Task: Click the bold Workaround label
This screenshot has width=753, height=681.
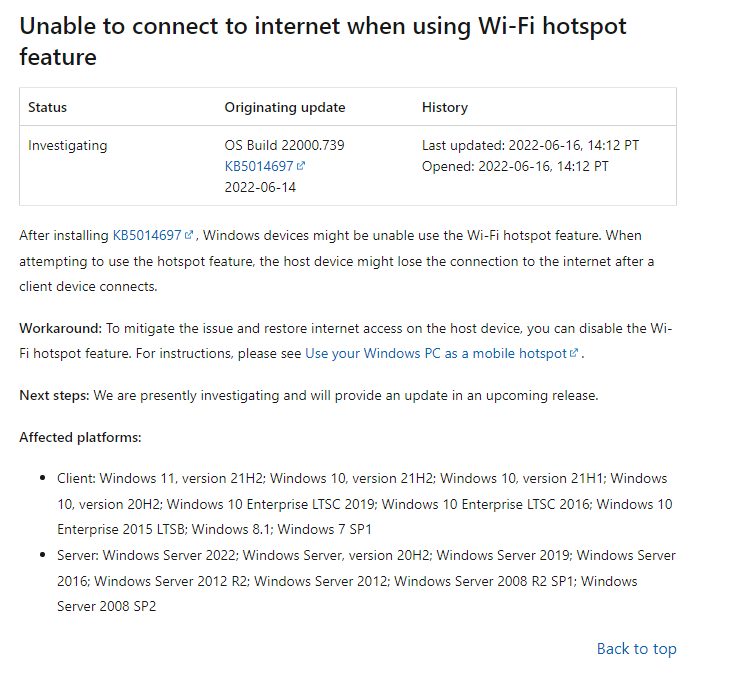Action: click(x=60, y=328)
